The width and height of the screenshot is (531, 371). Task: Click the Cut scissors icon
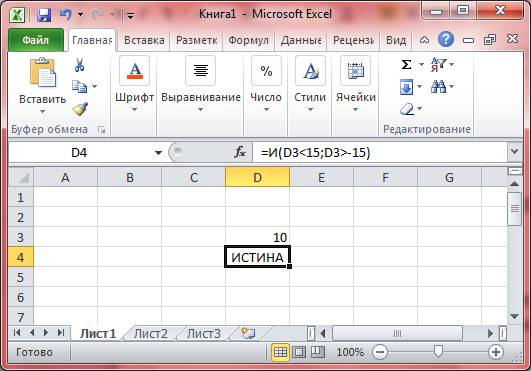pos(79,65)
